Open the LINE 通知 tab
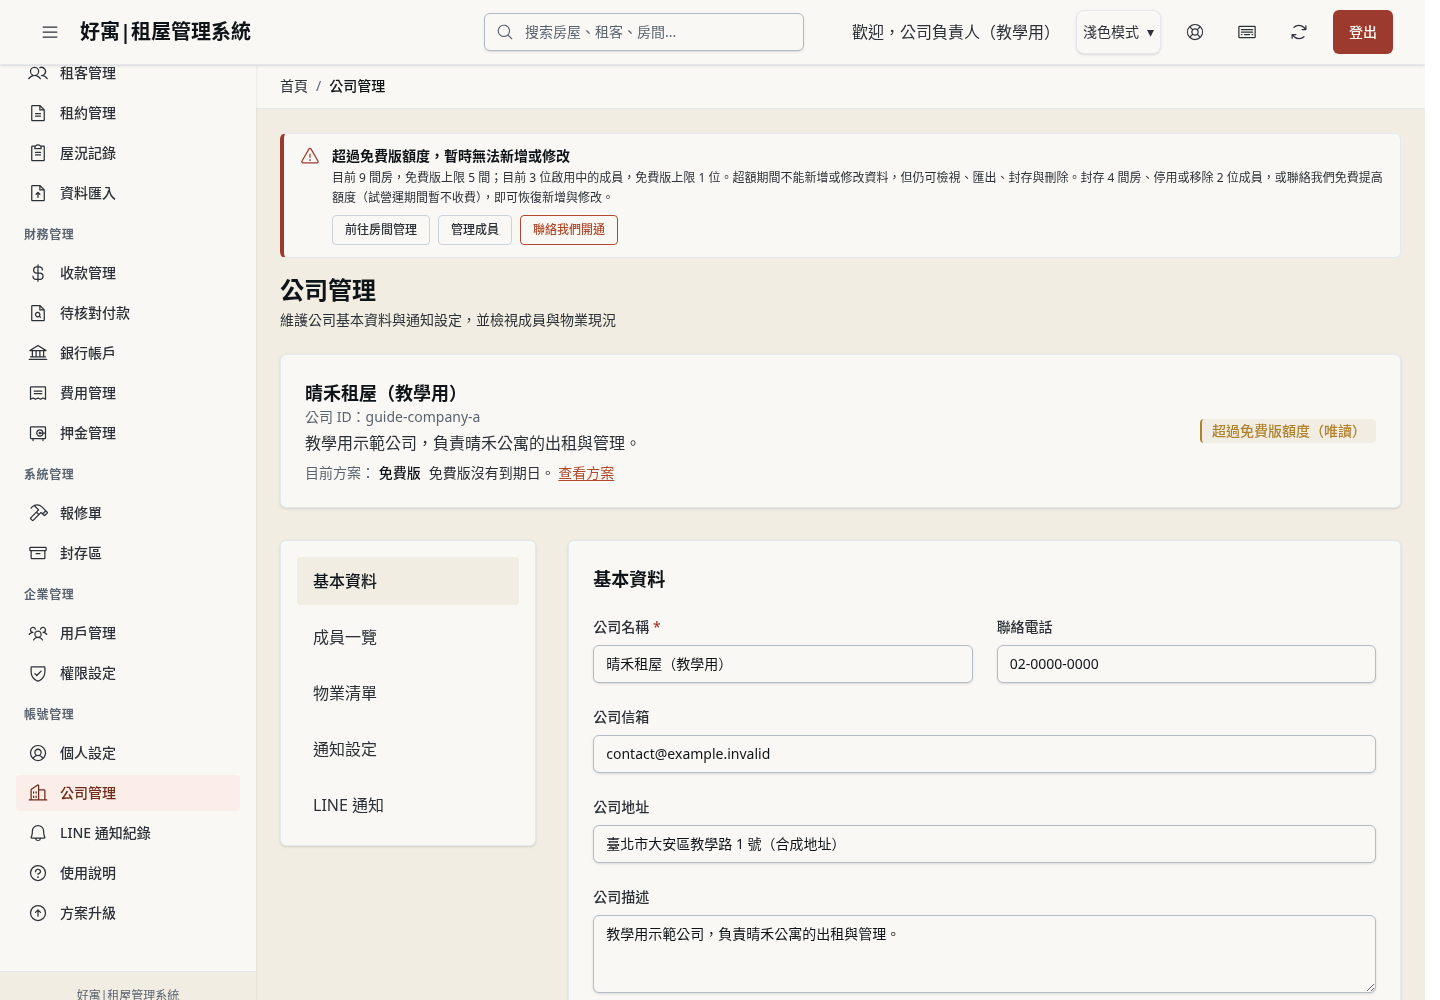Image resolution: width=1440 pixels, height=1000 pixels. (408, 805)
